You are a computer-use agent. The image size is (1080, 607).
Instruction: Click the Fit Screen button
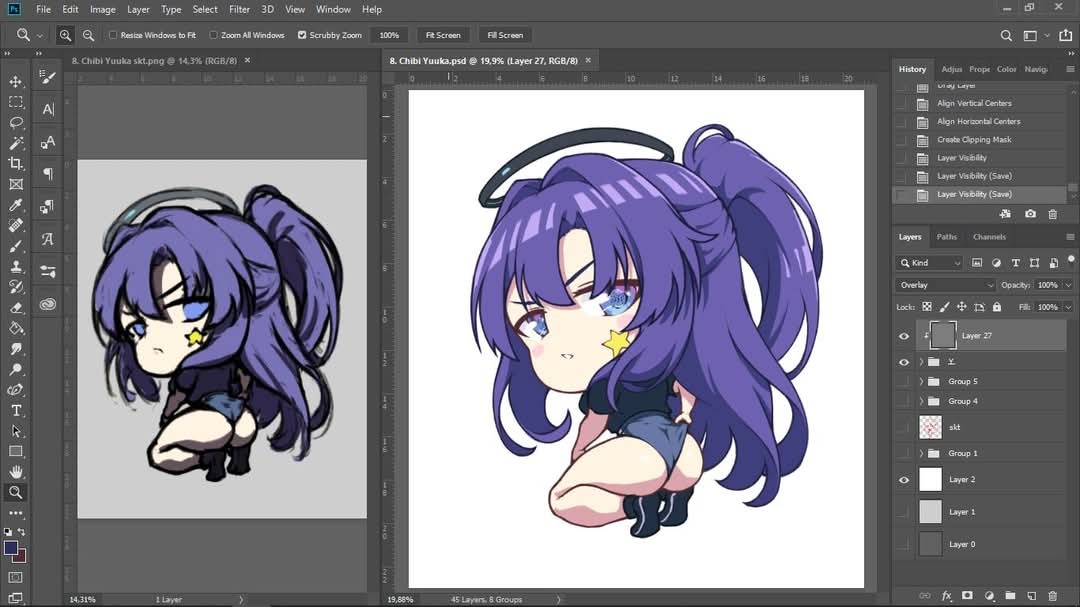(443, 35)
